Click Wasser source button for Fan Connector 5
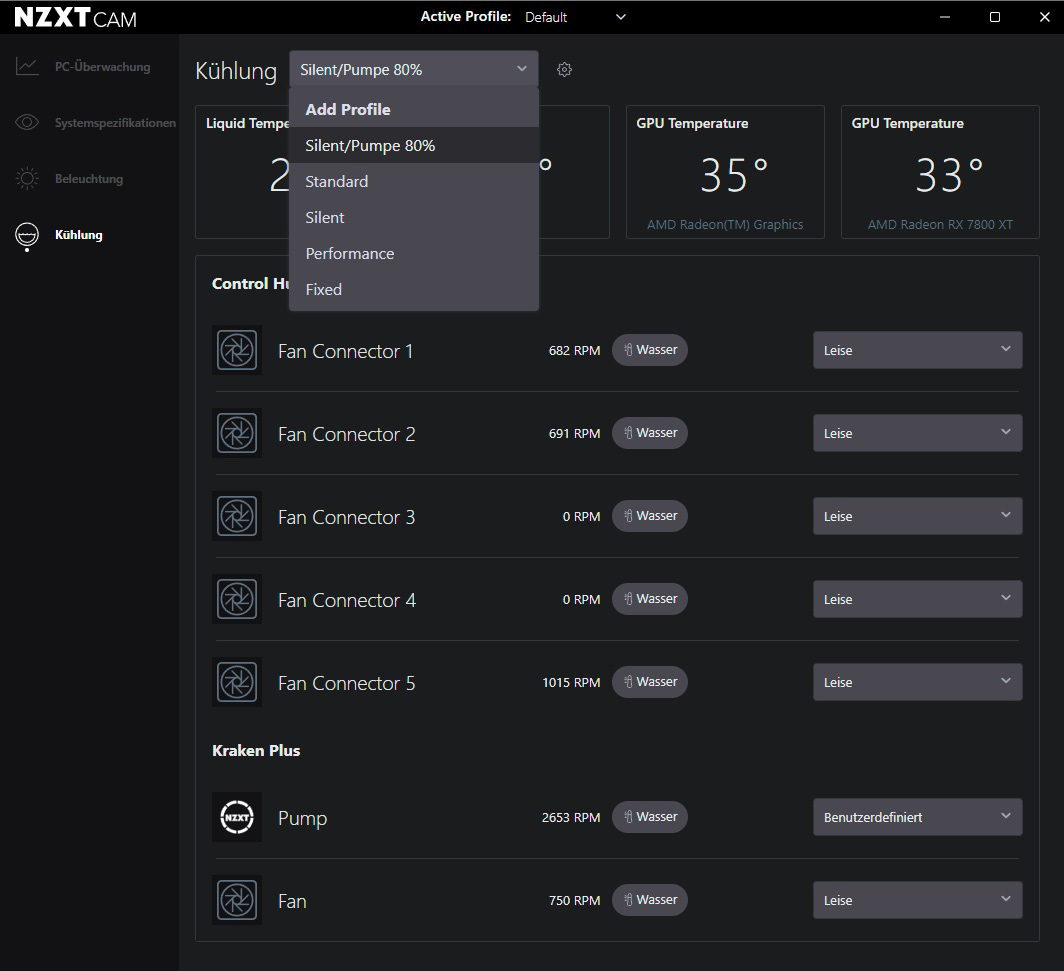 tap(650, 682)
